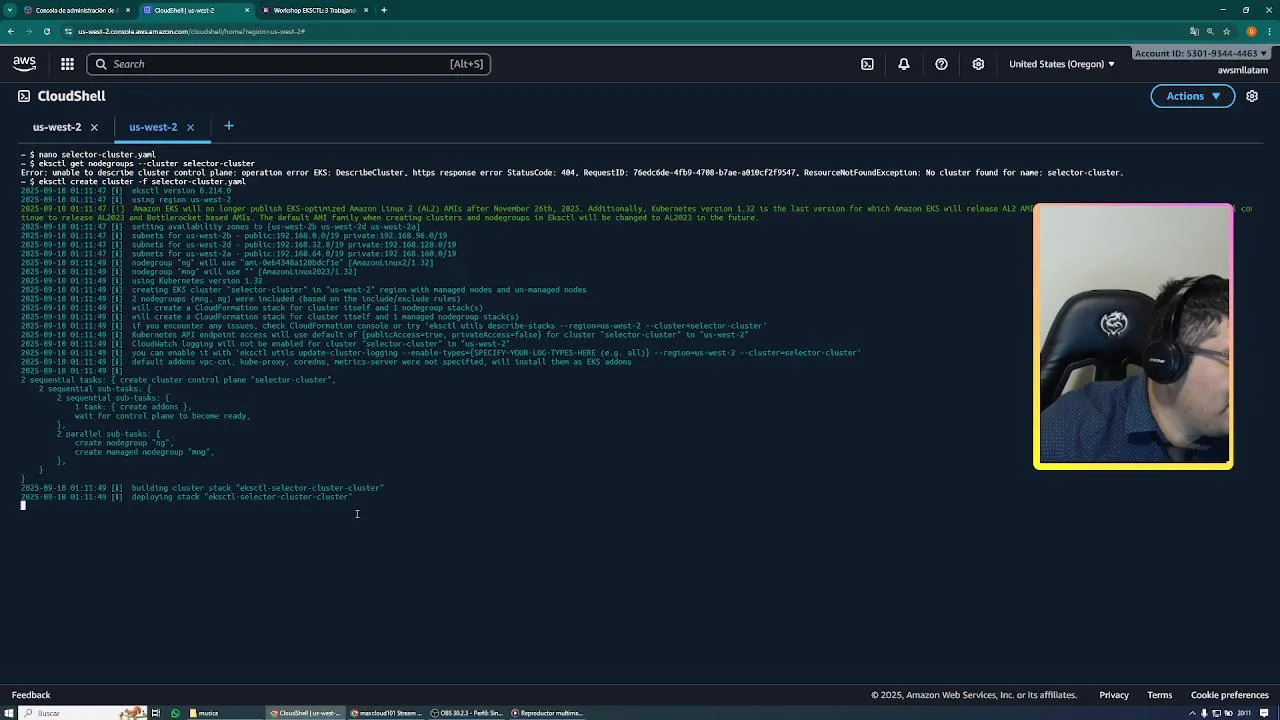Open the Actions dropdown
Viewport: 1280px width, 720px height.
coord(1193,96)
